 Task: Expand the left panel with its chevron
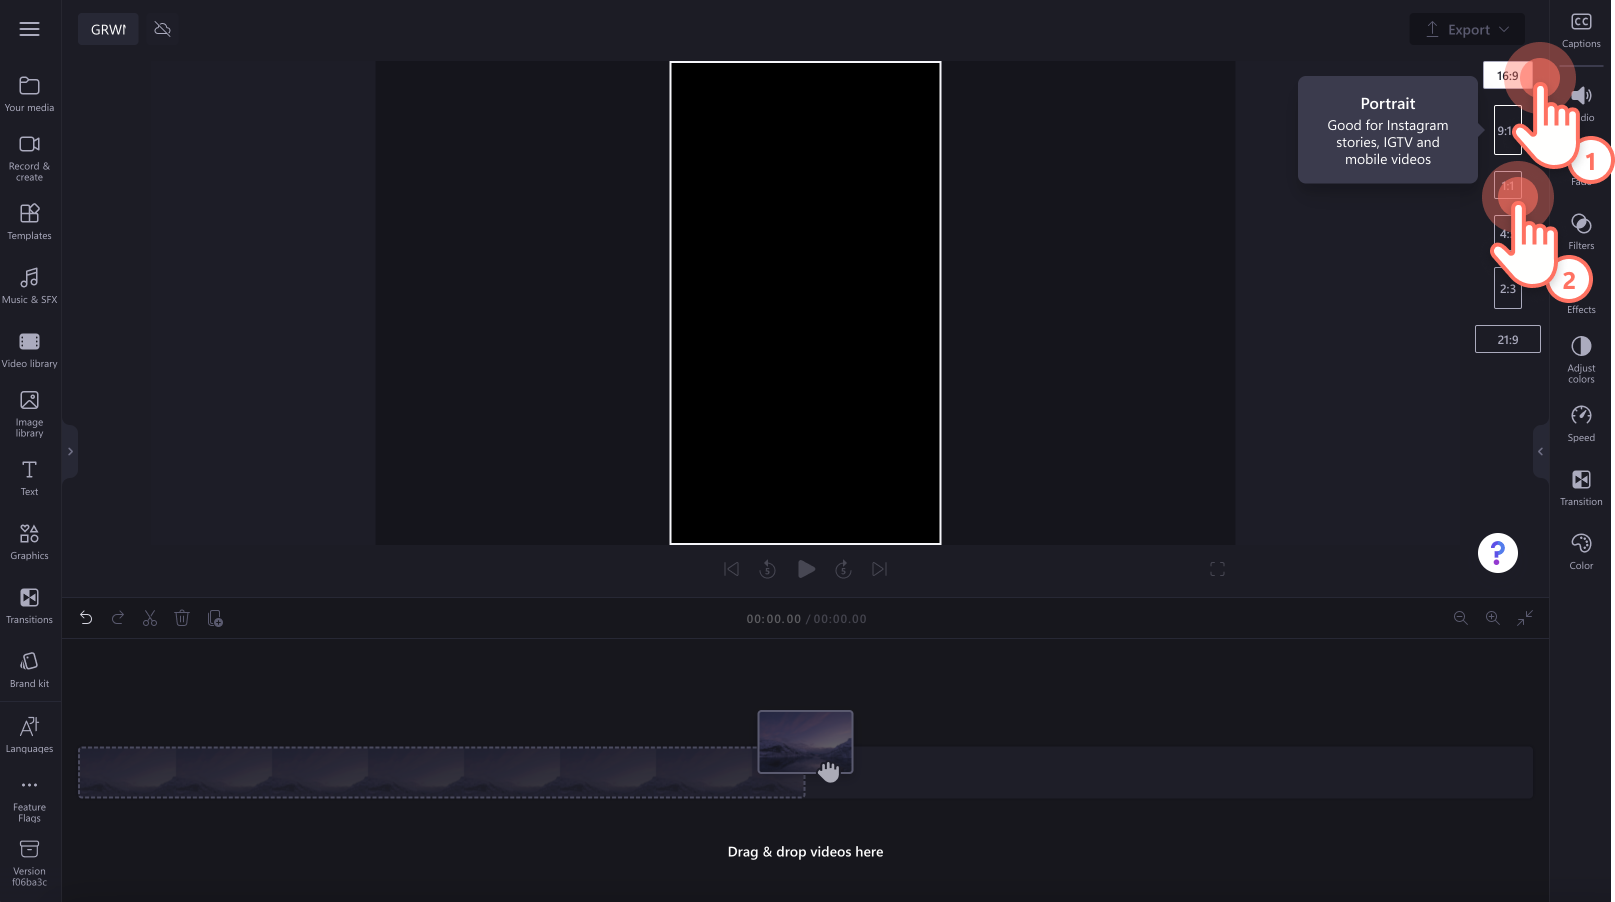click(70, 452)
